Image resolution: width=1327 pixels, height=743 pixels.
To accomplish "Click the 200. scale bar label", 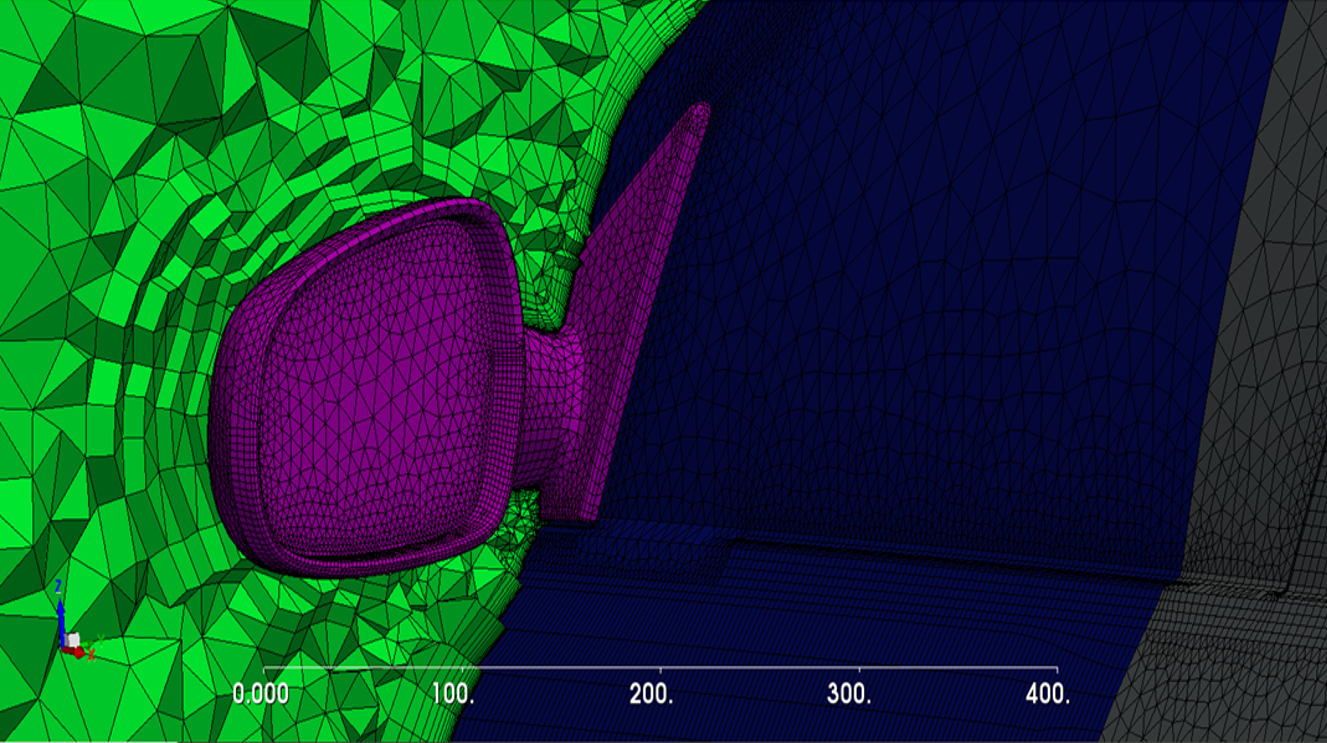I will coord(652,694).
